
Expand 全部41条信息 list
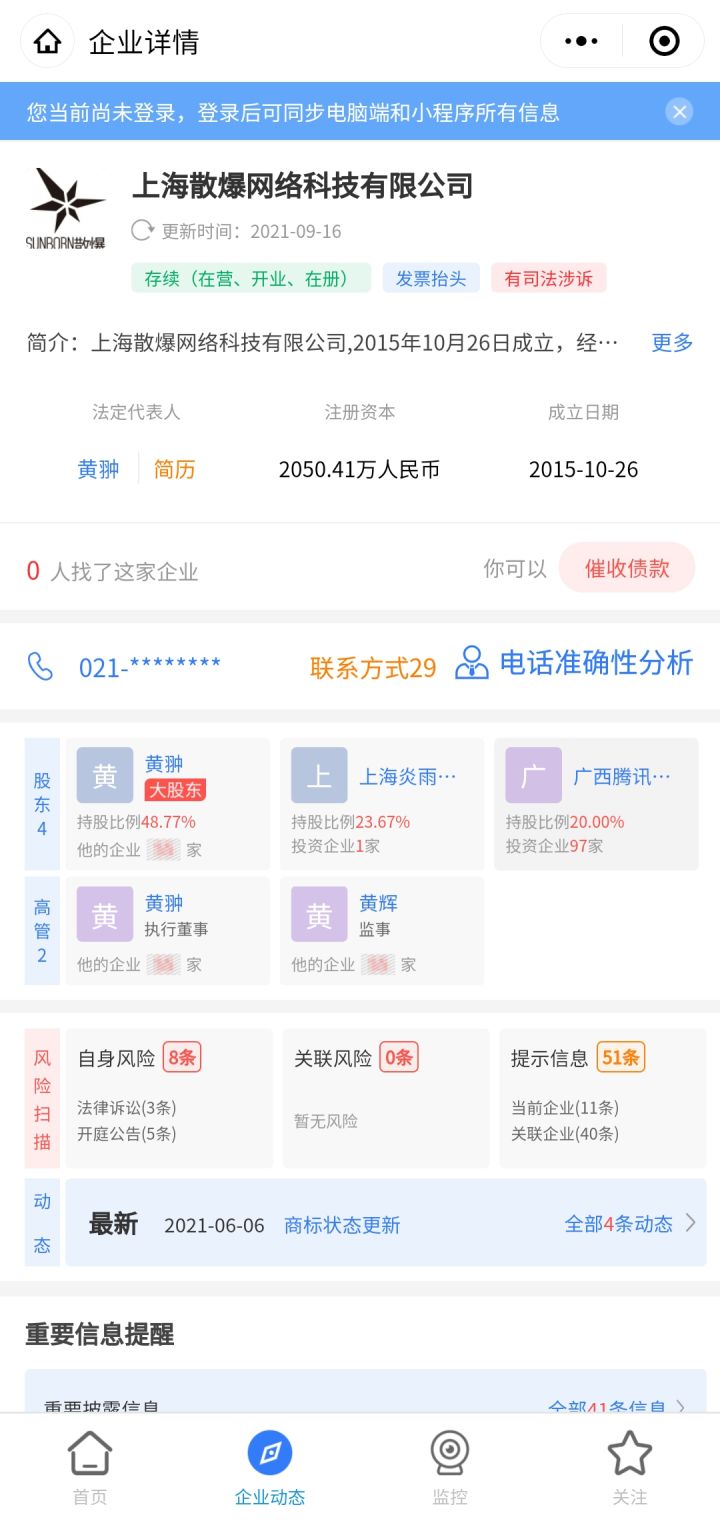click(x=617, y=1407)
